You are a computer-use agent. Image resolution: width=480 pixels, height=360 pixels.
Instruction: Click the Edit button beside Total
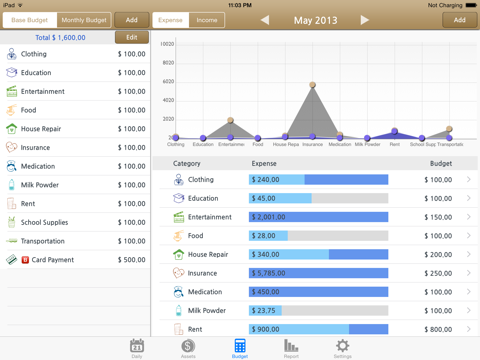click(132, 37)
